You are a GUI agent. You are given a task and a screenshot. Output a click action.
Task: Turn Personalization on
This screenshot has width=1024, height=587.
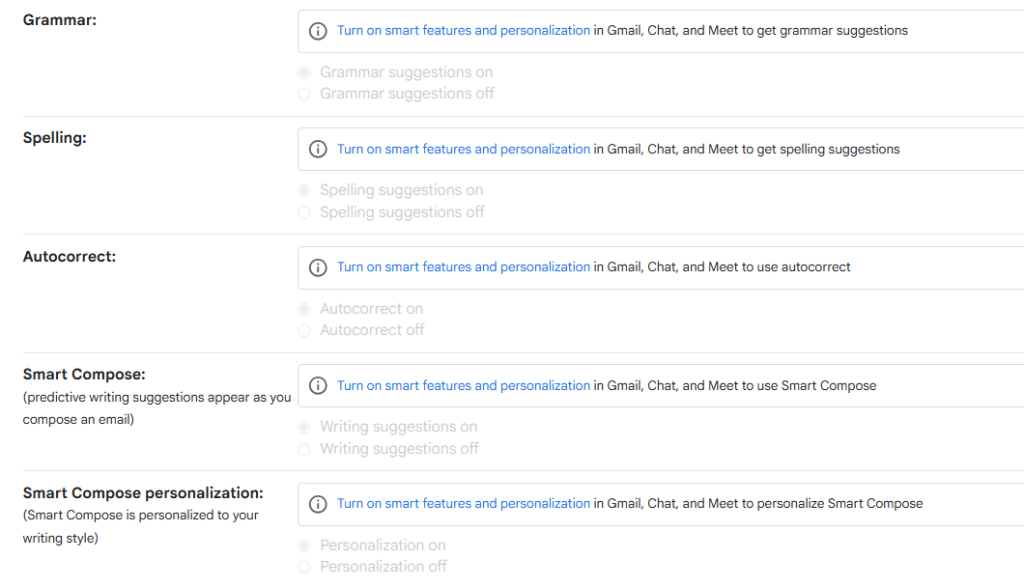(304, 545)
